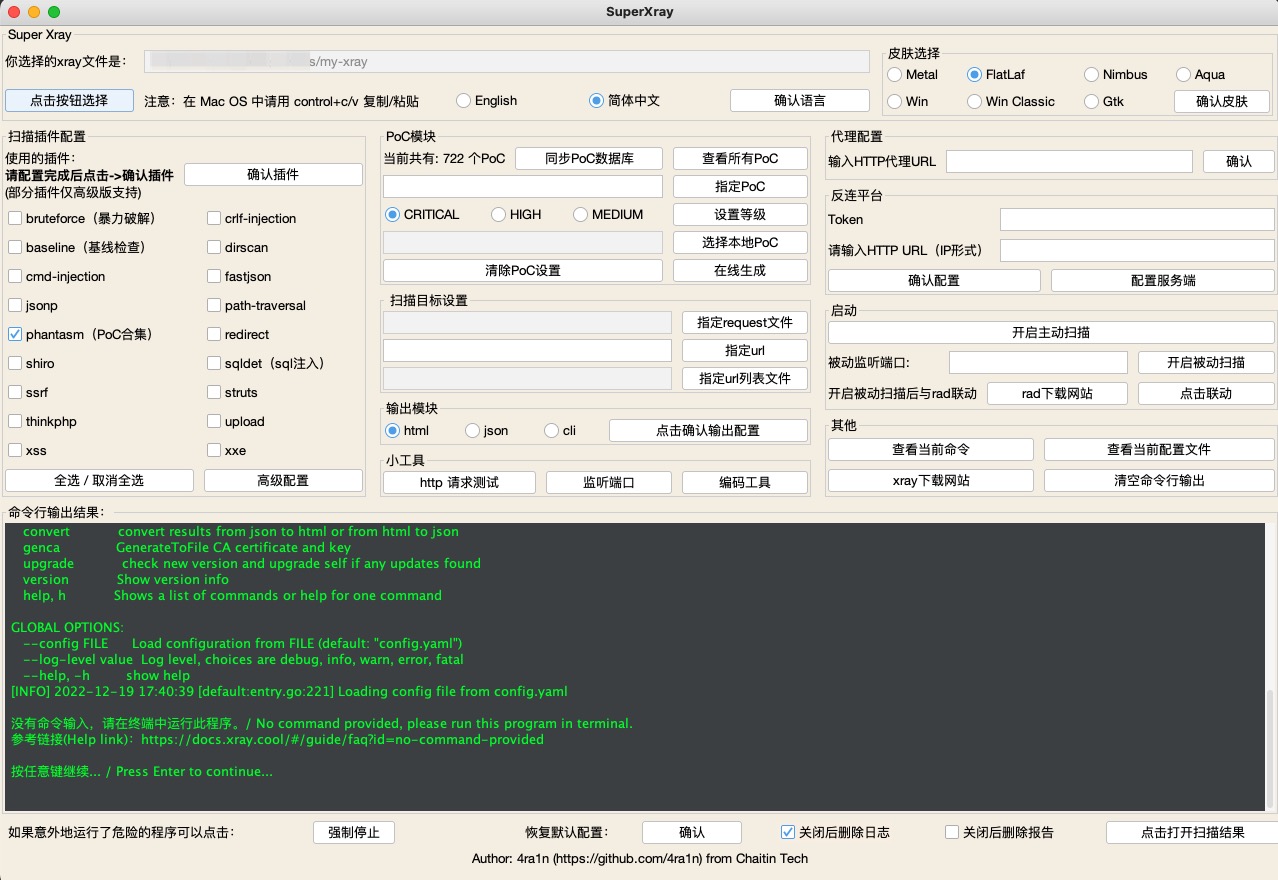Choose the Aqua skin
The height and width of the screenshot is (880, 1278).
tap(1183, 74)
